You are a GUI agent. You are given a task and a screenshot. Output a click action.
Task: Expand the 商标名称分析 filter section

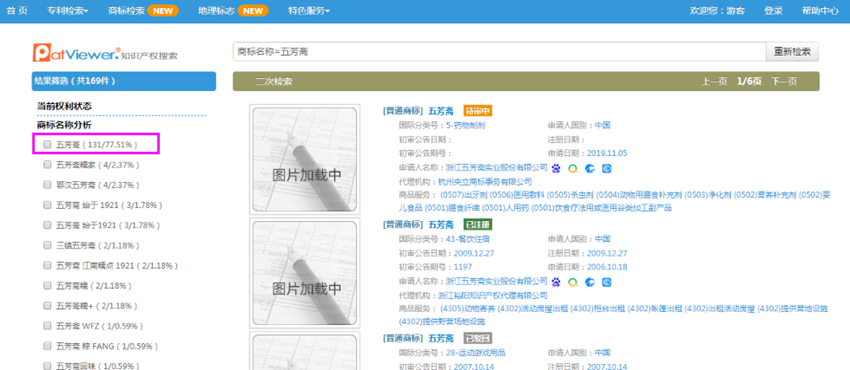click(x=64, y=125)
